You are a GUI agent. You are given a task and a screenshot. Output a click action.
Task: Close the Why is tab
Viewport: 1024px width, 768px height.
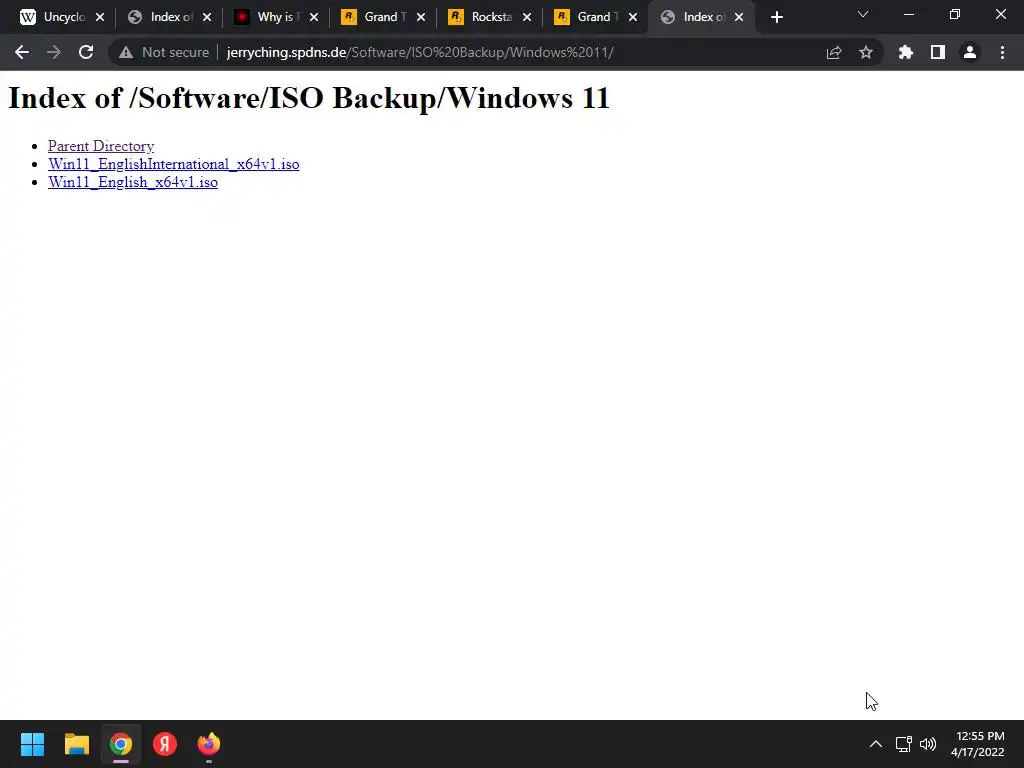(x=314, y=18)
